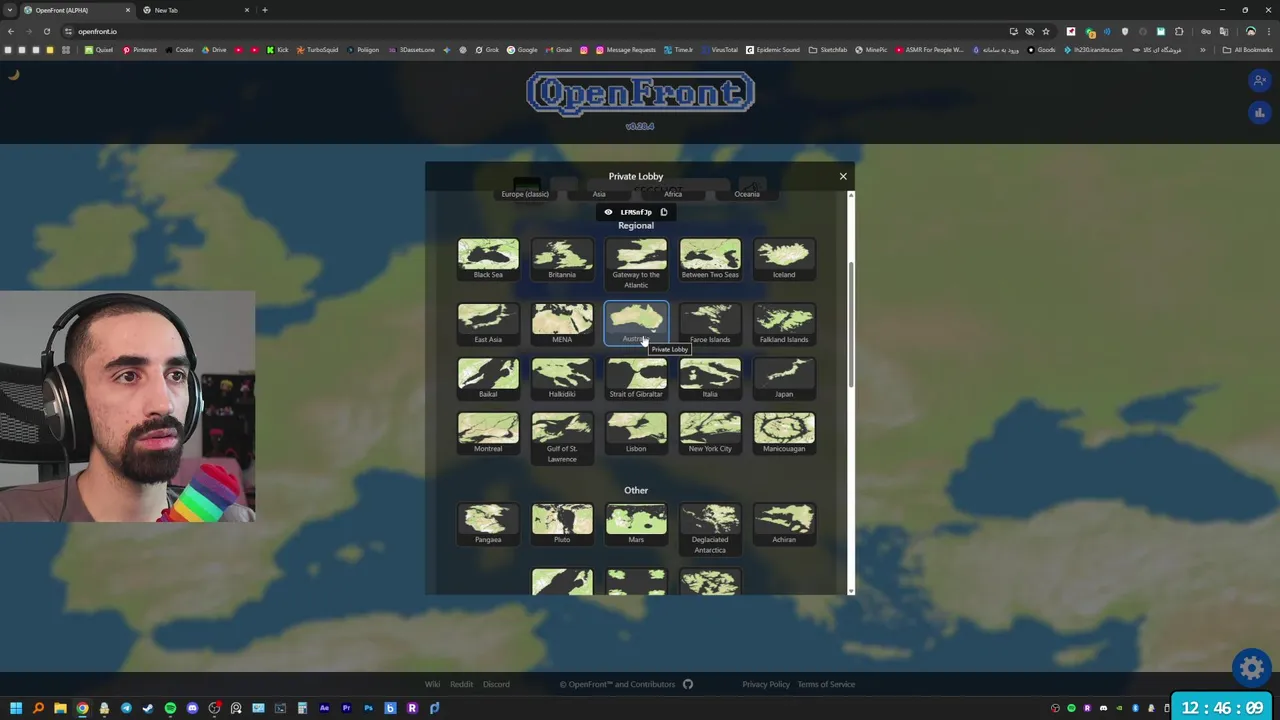Select the Black Sea map

488,259
